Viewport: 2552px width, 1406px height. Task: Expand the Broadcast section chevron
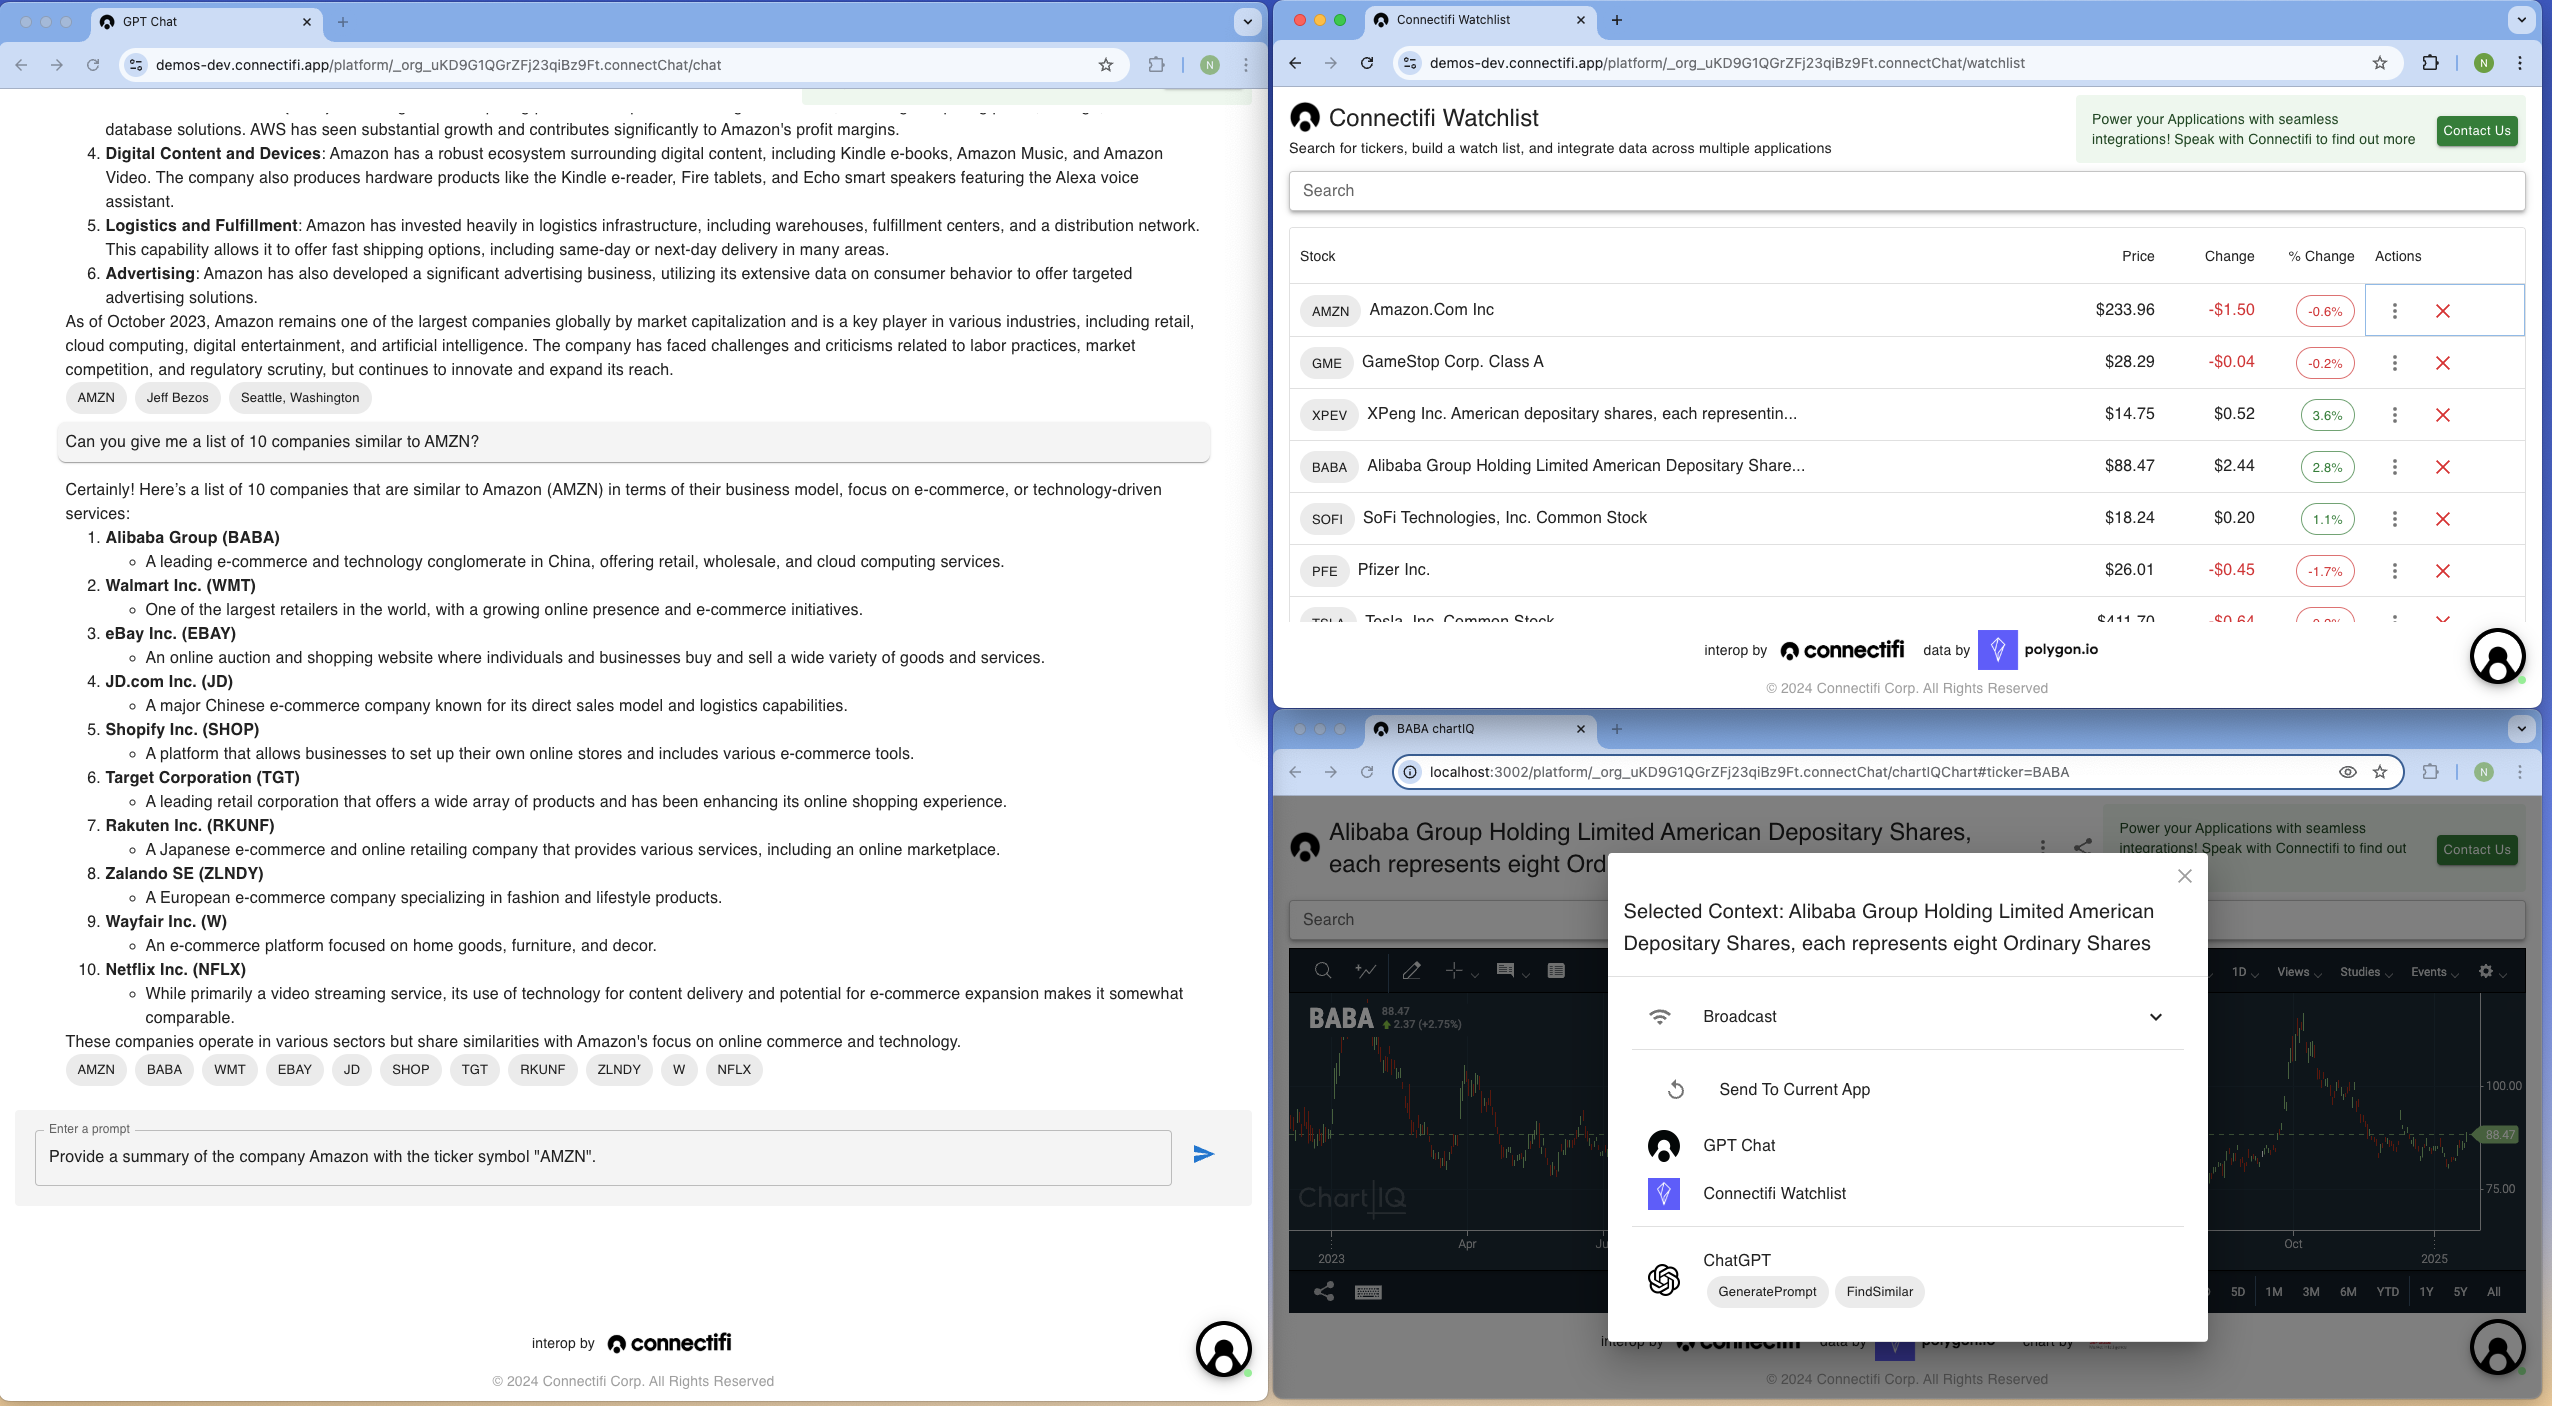(x=2155, y=1017)
